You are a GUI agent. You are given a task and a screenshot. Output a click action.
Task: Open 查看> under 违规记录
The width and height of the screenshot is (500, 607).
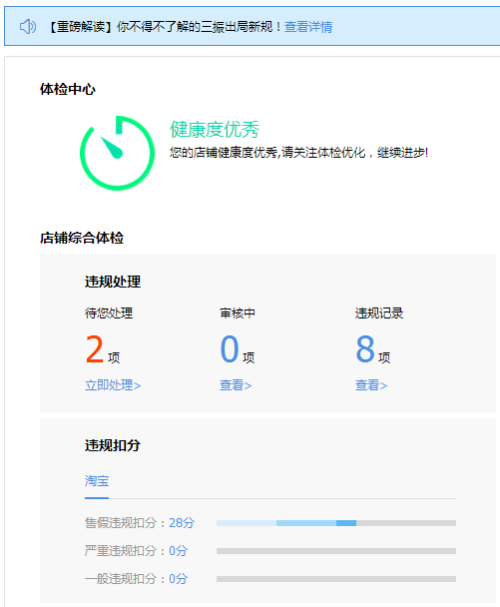point(371,385)
